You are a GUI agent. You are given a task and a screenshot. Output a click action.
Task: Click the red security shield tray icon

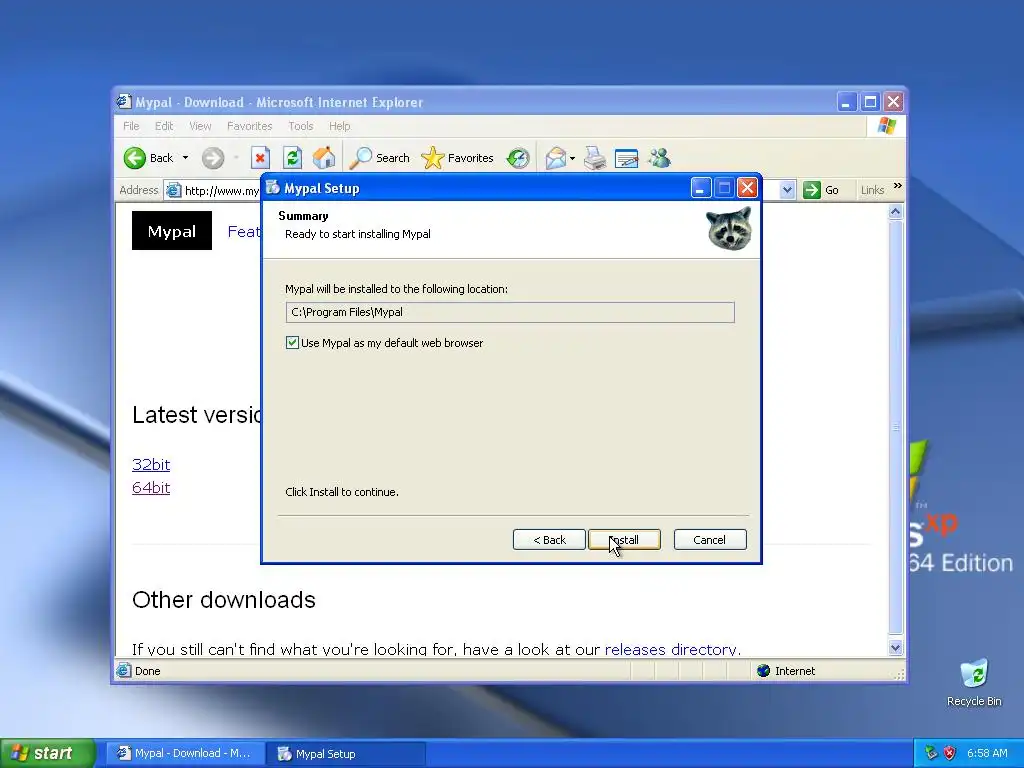coord(950,753)
